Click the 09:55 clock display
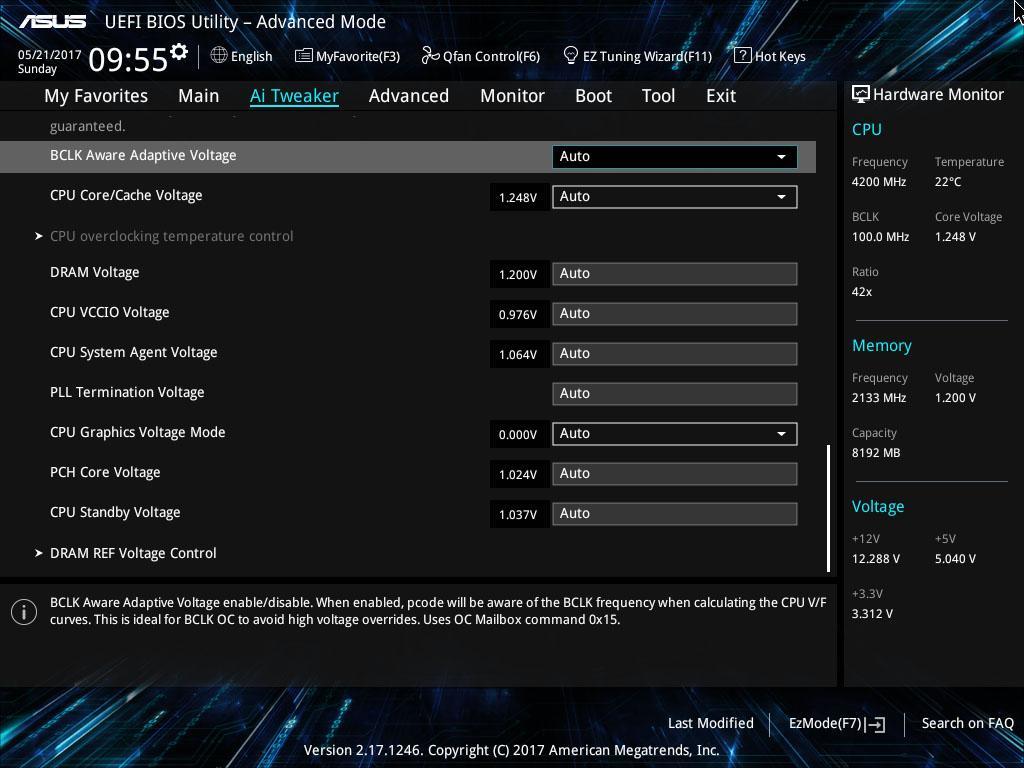 click(128, 59)
